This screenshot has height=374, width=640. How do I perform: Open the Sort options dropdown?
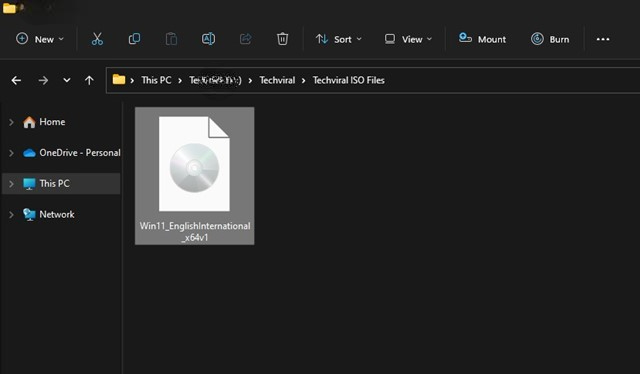pyautogui.click(x=338, y=39)
